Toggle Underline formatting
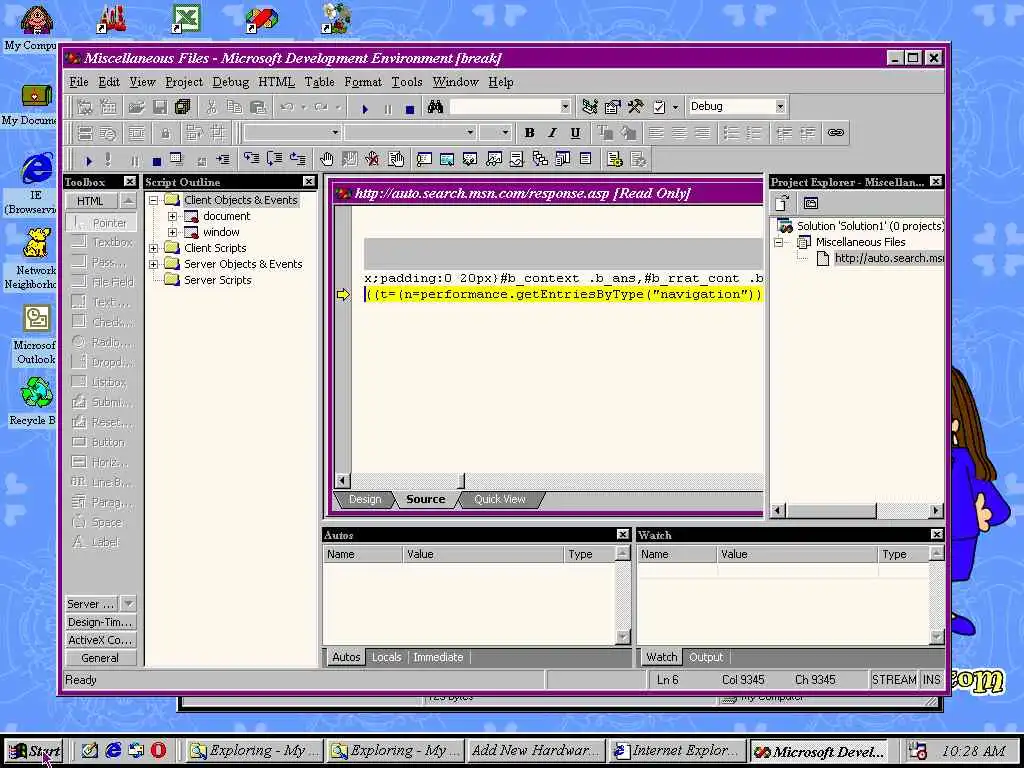Viewport: 1024px width, 768px height. (x=575, y=133)
